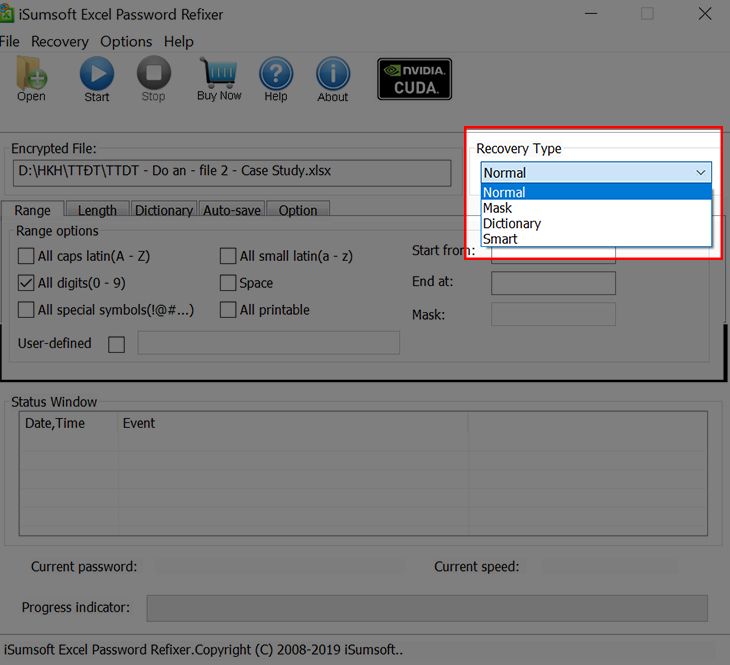Uncheck the All digits(0 - 9) checkbox

click(26, 283)
